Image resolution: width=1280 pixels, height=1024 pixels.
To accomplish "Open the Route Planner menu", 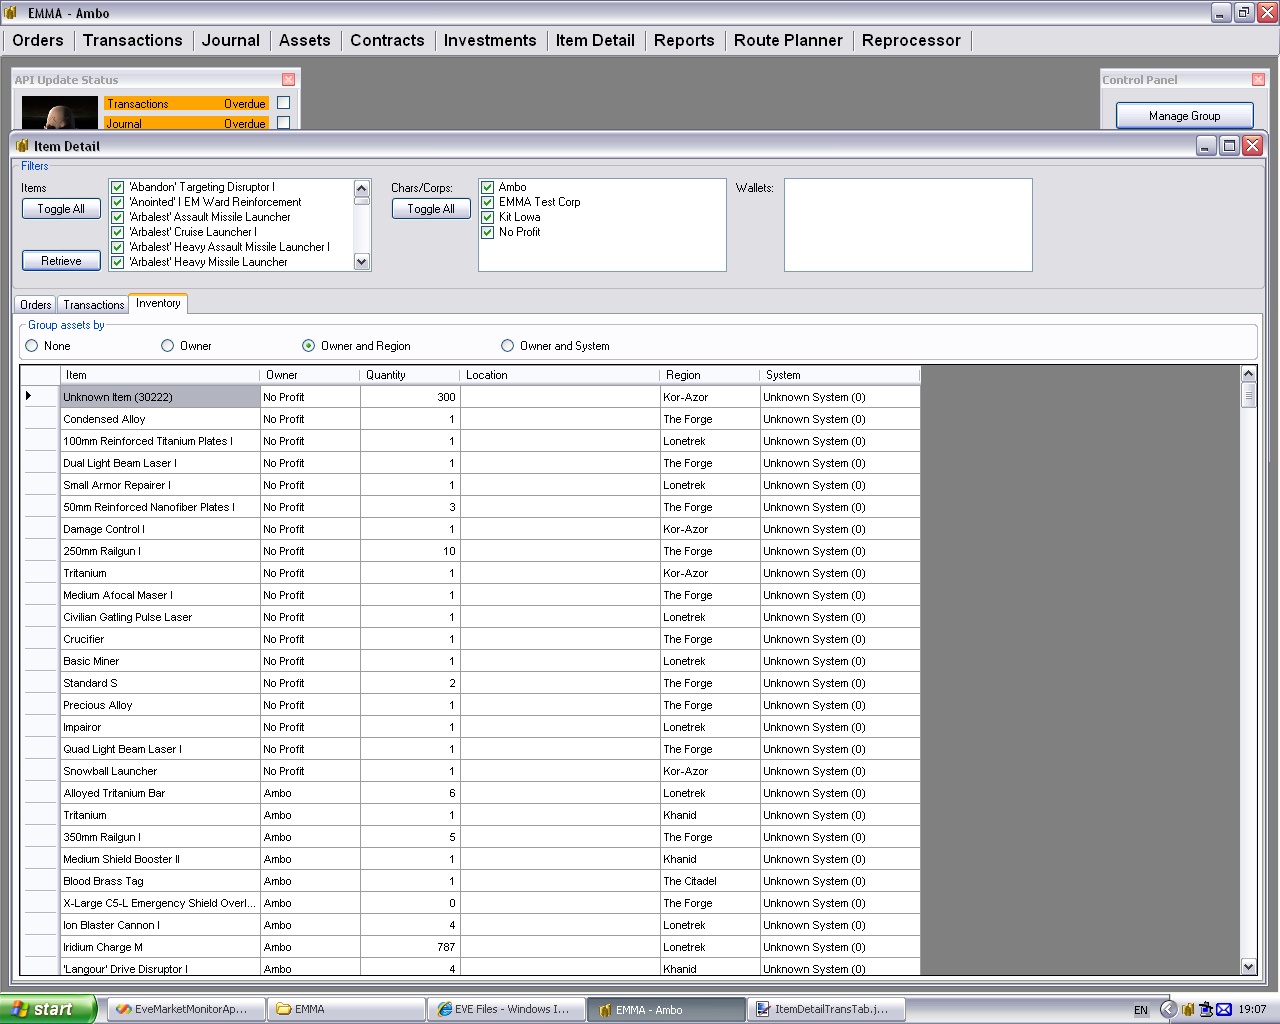I will [787, 40].
